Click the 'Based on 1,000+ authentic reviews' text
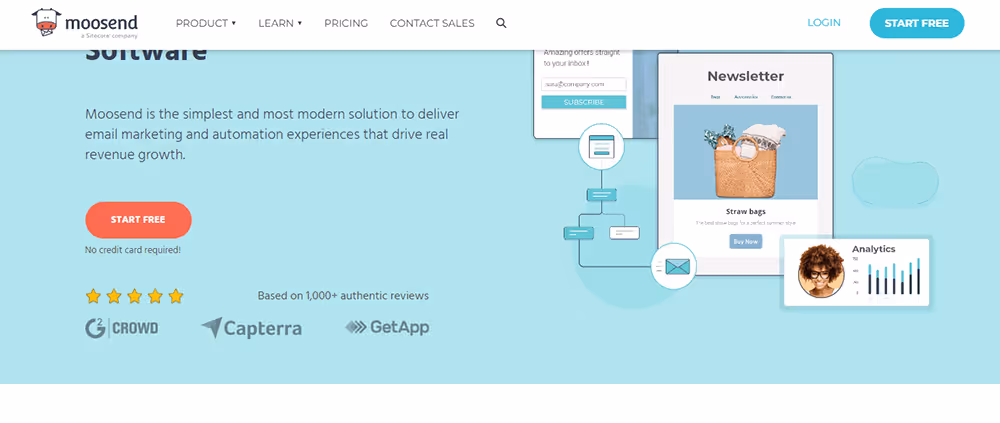 [343, 296]
